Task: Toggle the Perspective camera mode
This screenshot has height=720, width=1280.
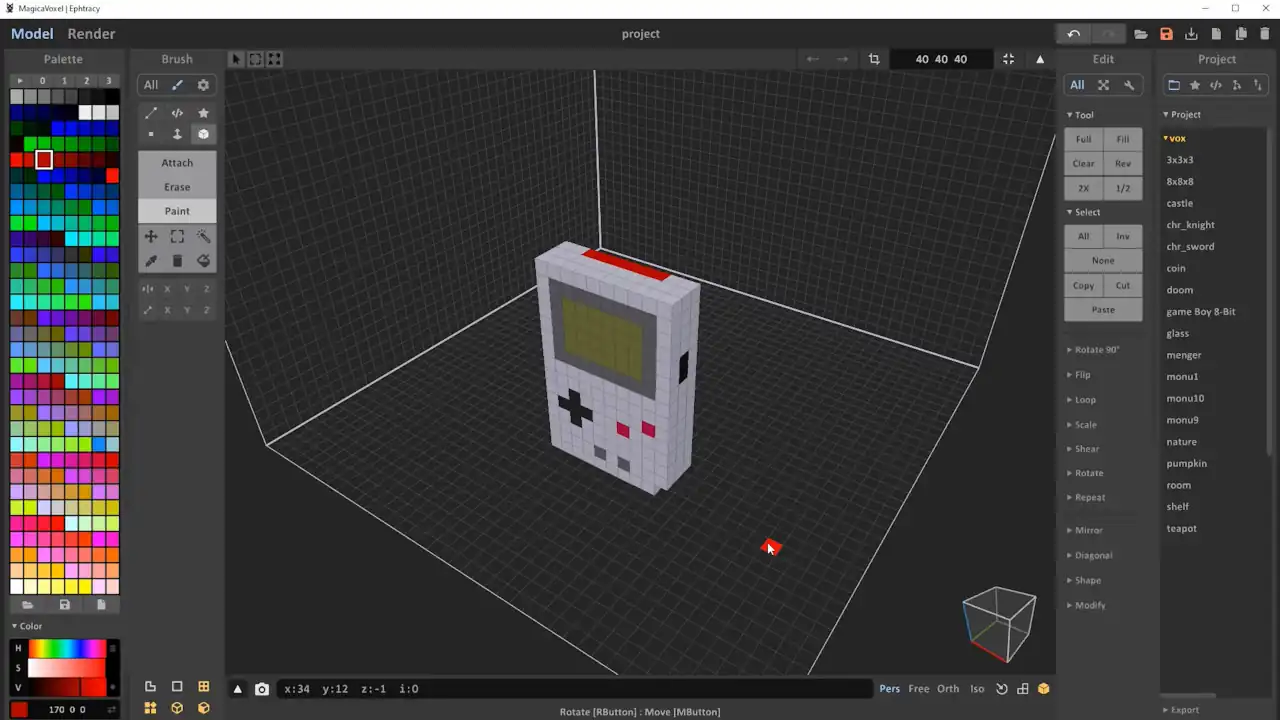Action: (x=889, y=689)
